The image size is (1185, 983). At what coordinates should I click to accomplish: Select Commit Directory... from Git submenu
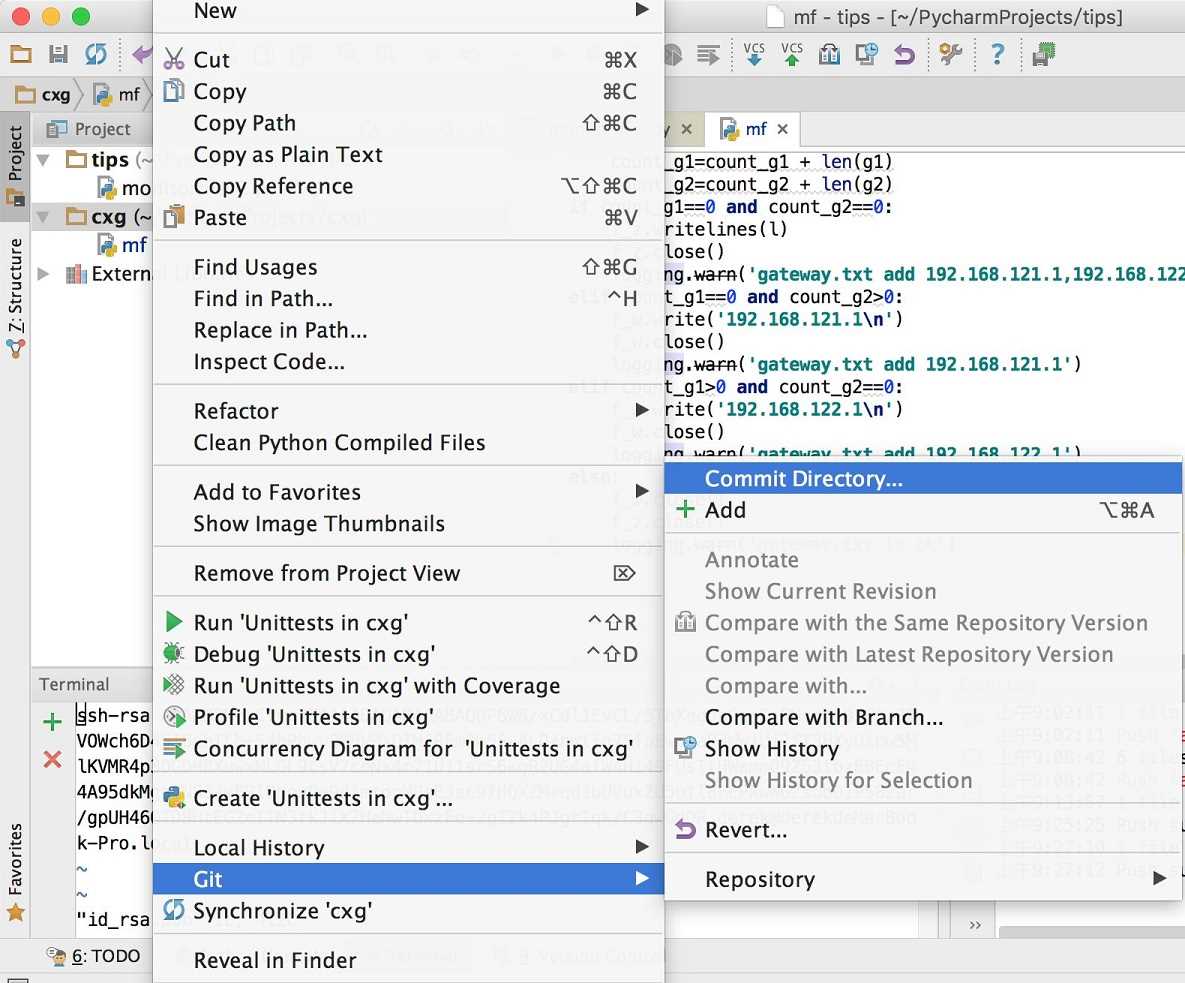point(803,479)
